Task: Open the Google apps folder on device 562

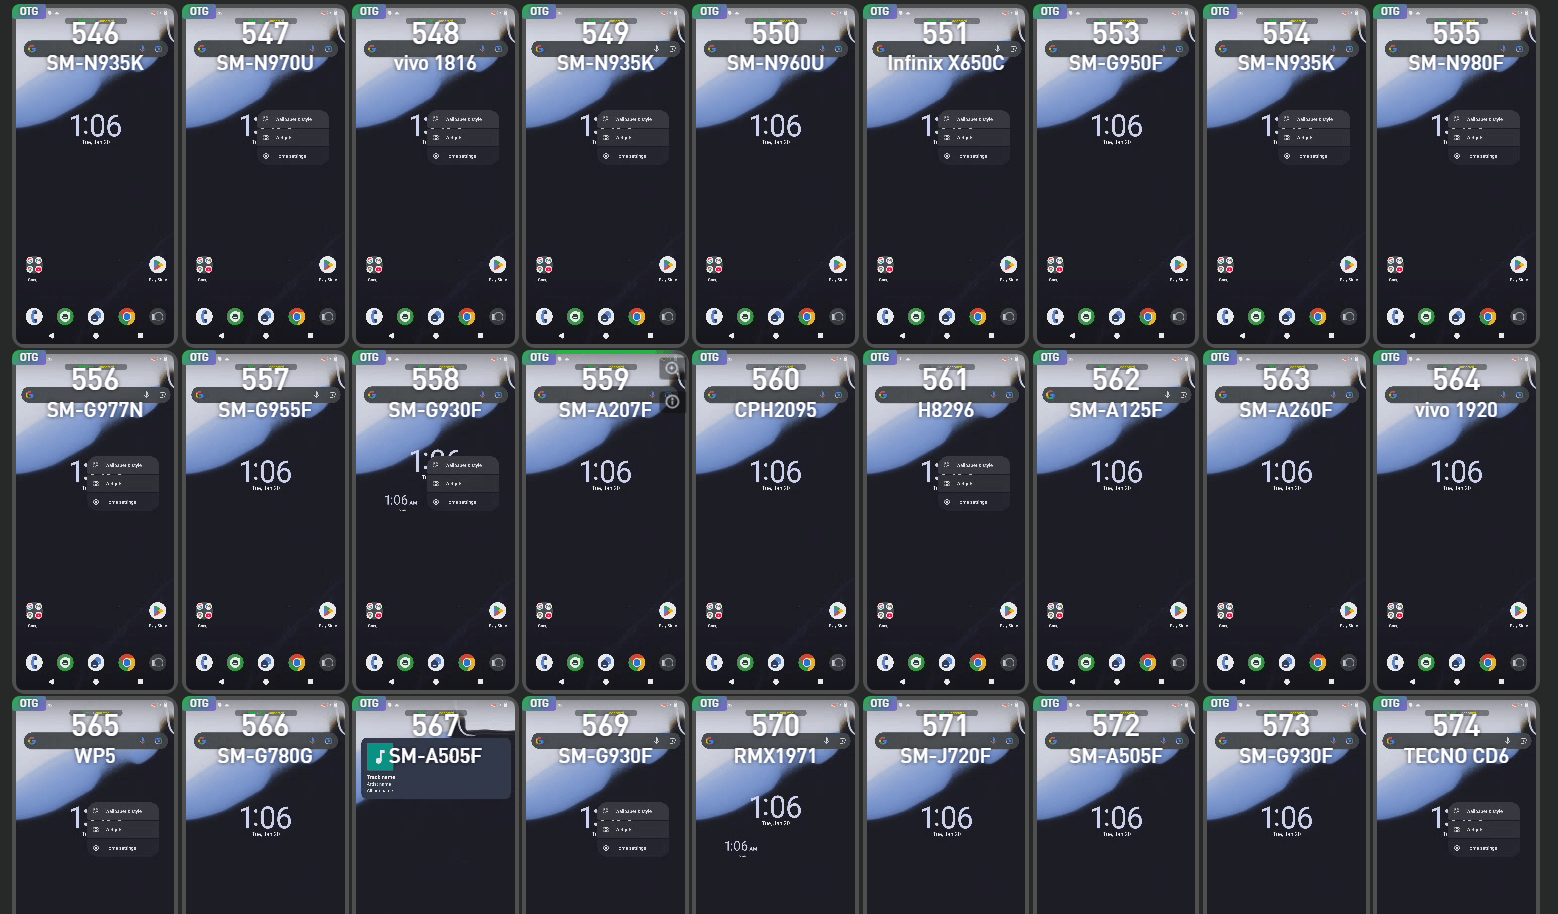Action: [x=1055, y=611]
